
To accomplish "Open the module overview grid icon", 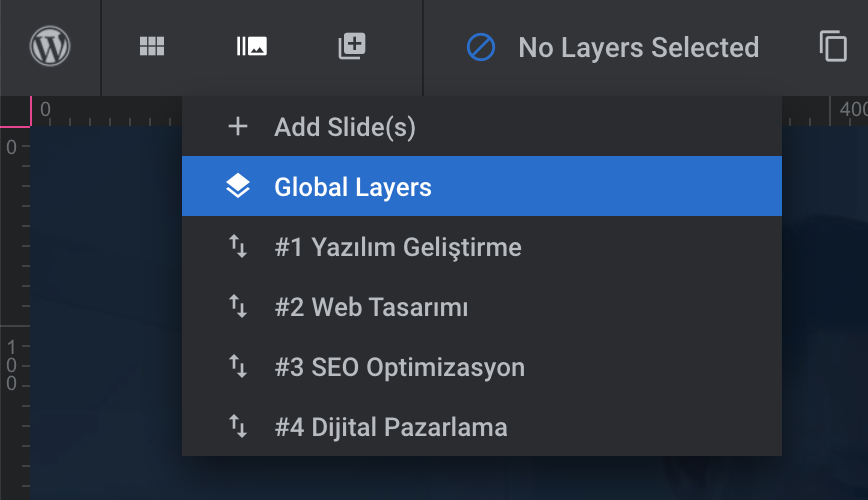I will (151, 47).
